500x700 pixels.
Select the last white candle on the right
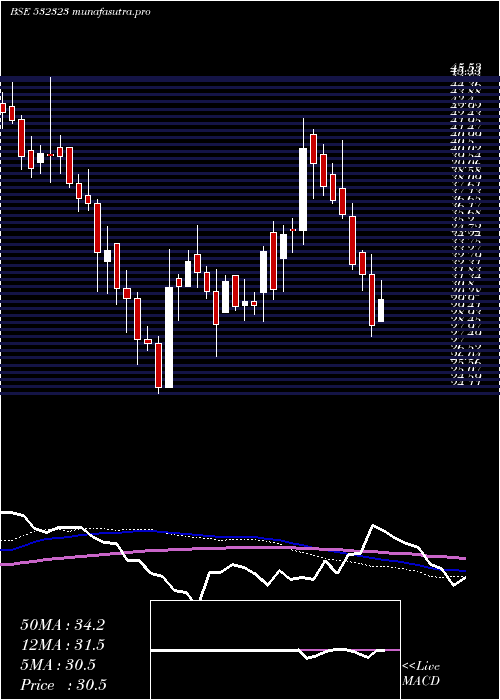point(381,310)
